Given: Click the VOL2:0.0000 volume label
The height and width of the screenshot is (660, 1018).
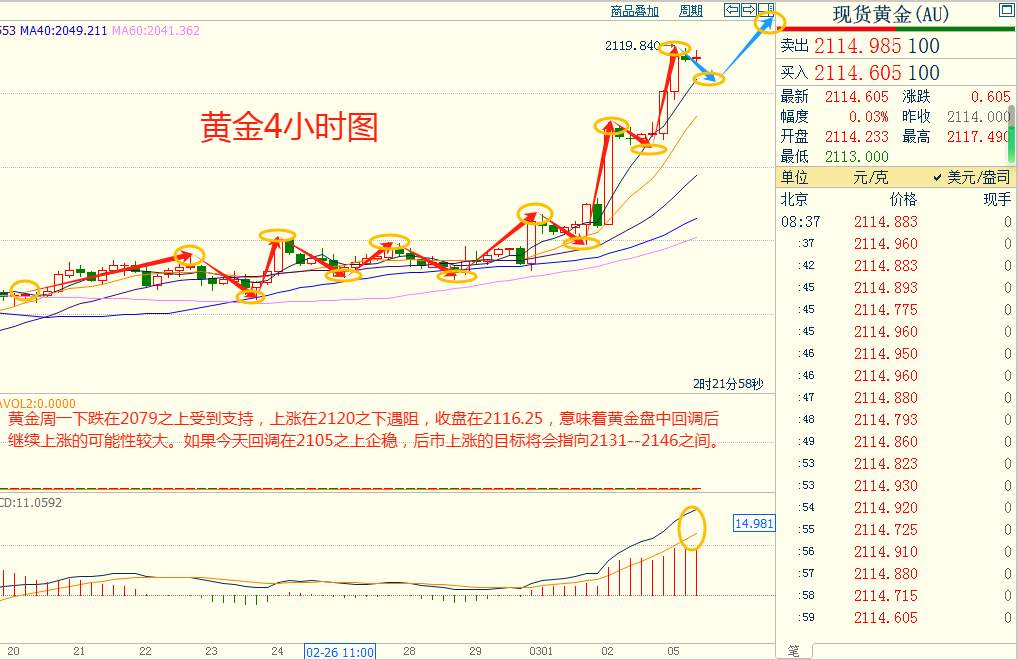Looking at the screenshot, I should click(38, 403).
